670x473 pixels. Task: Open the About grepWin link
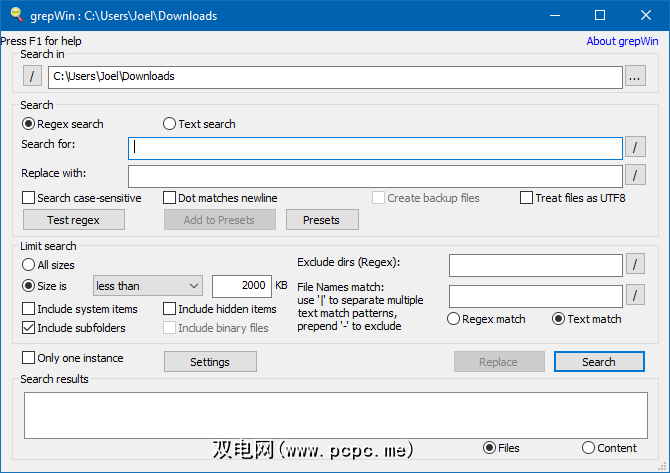pos(622,41)
